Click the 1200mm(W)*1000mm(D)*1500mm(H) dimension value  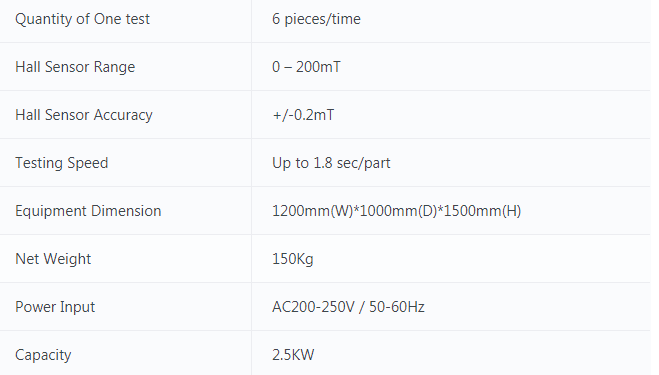coord(397,211)
